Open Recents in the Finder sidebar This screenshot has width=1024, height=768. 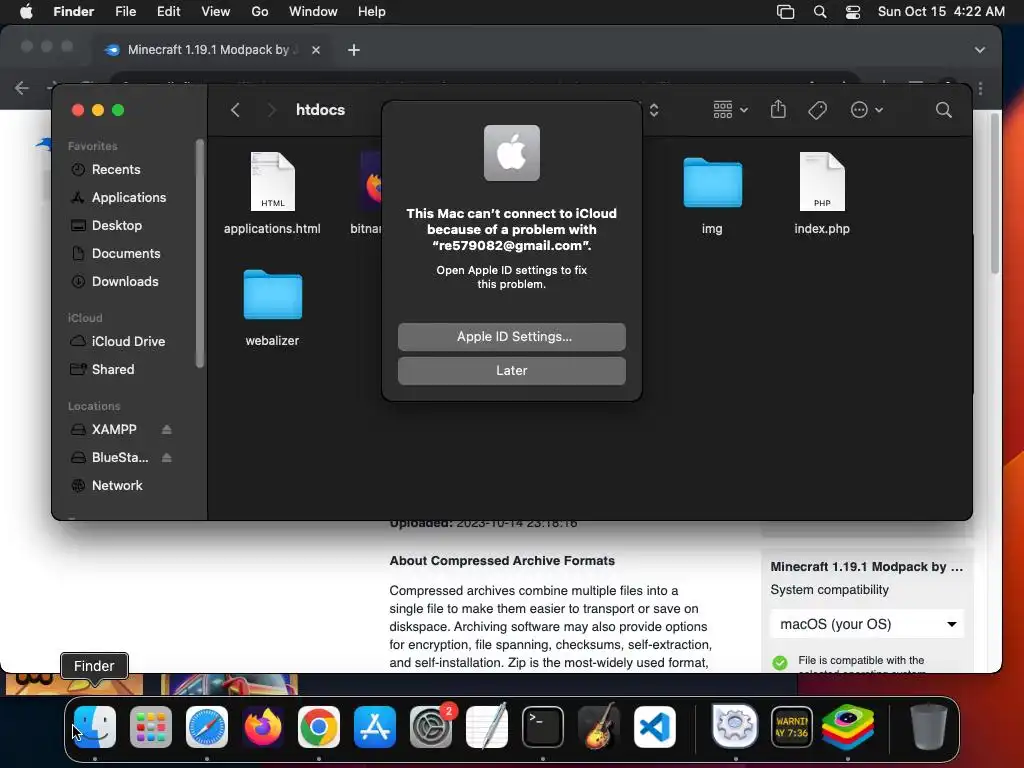(116, 170)
